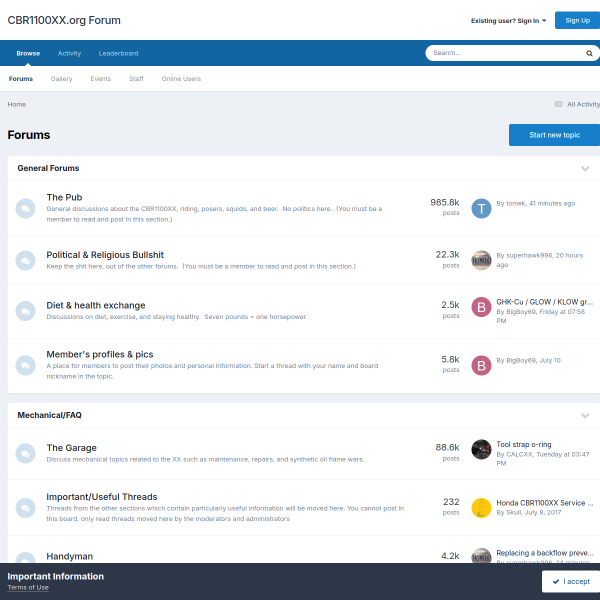Click Diet & health exchange bubble icon
Image resolution: width=600 pixels, height=600 pixels.
[26, 311]
